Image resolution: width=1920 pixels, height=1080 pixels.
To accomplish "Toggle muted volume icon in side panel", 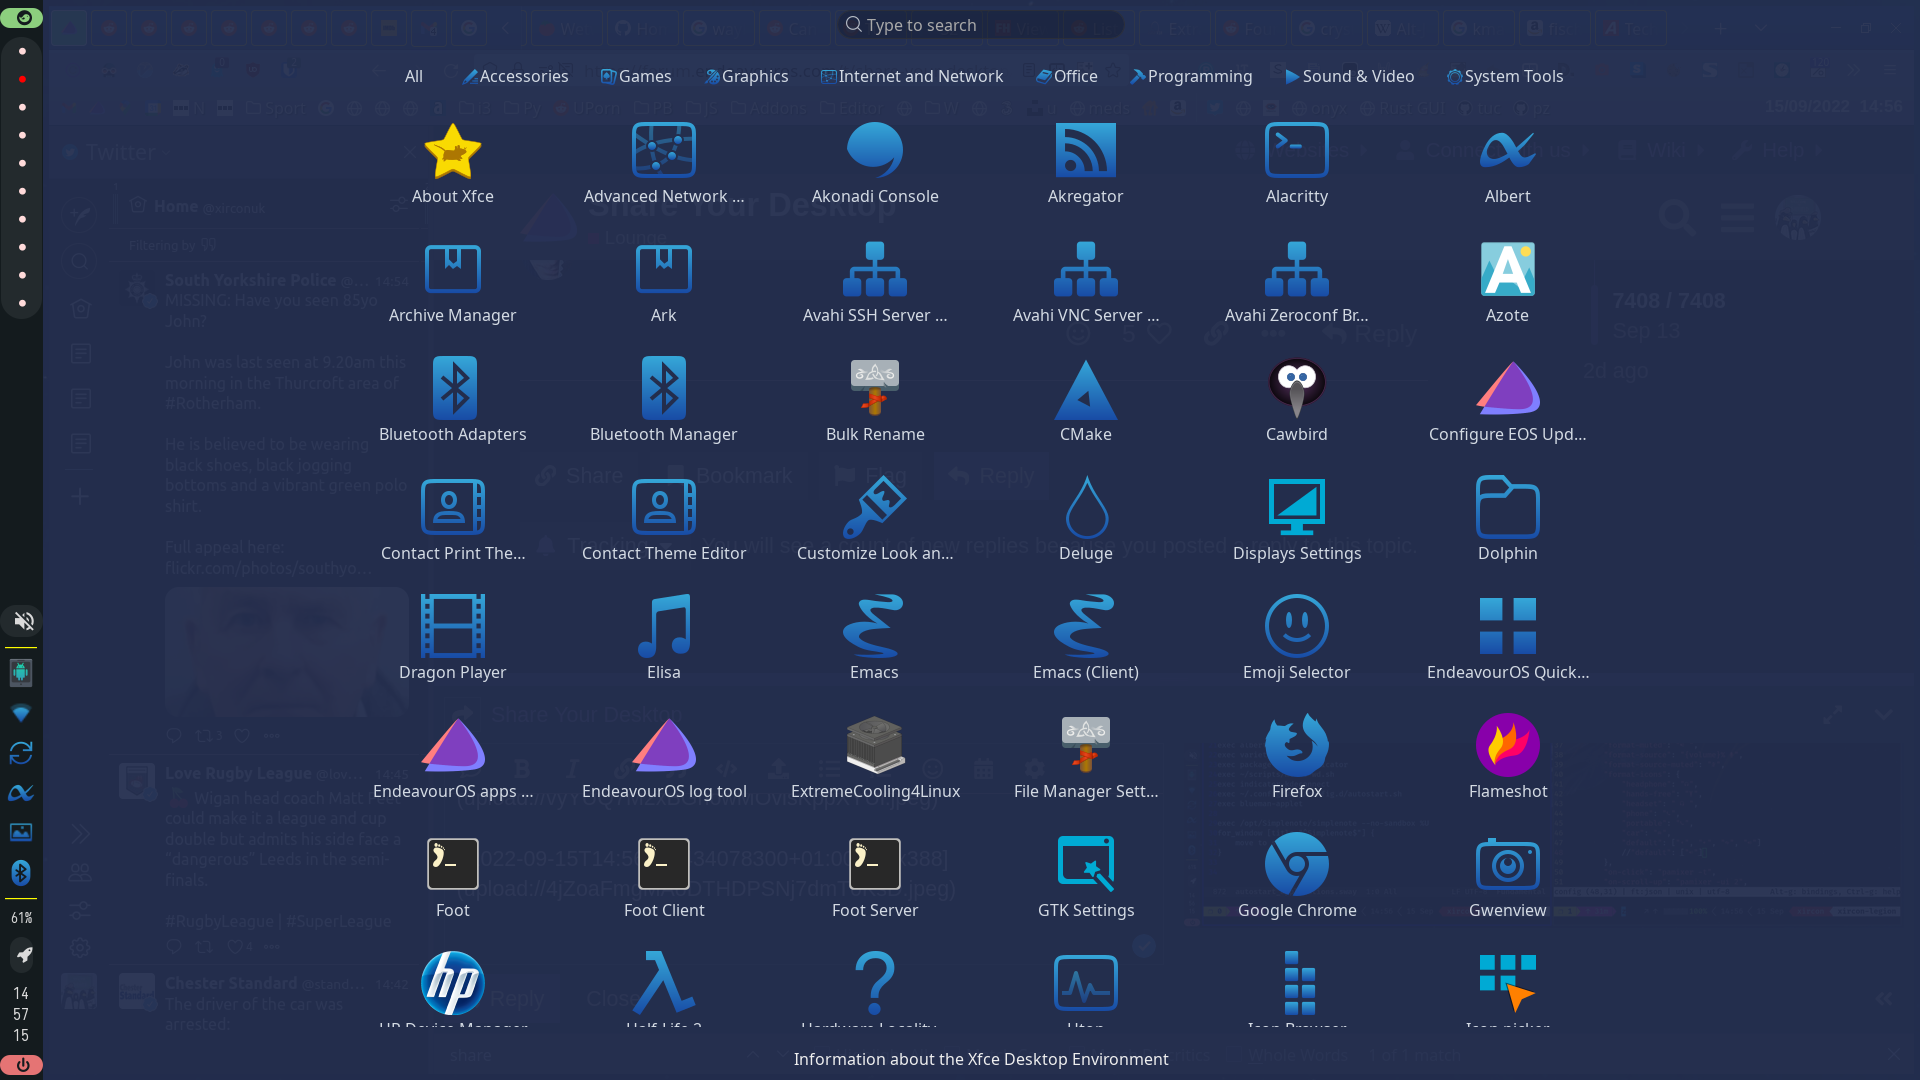I will pyautogui.click(x=22, y=621).
